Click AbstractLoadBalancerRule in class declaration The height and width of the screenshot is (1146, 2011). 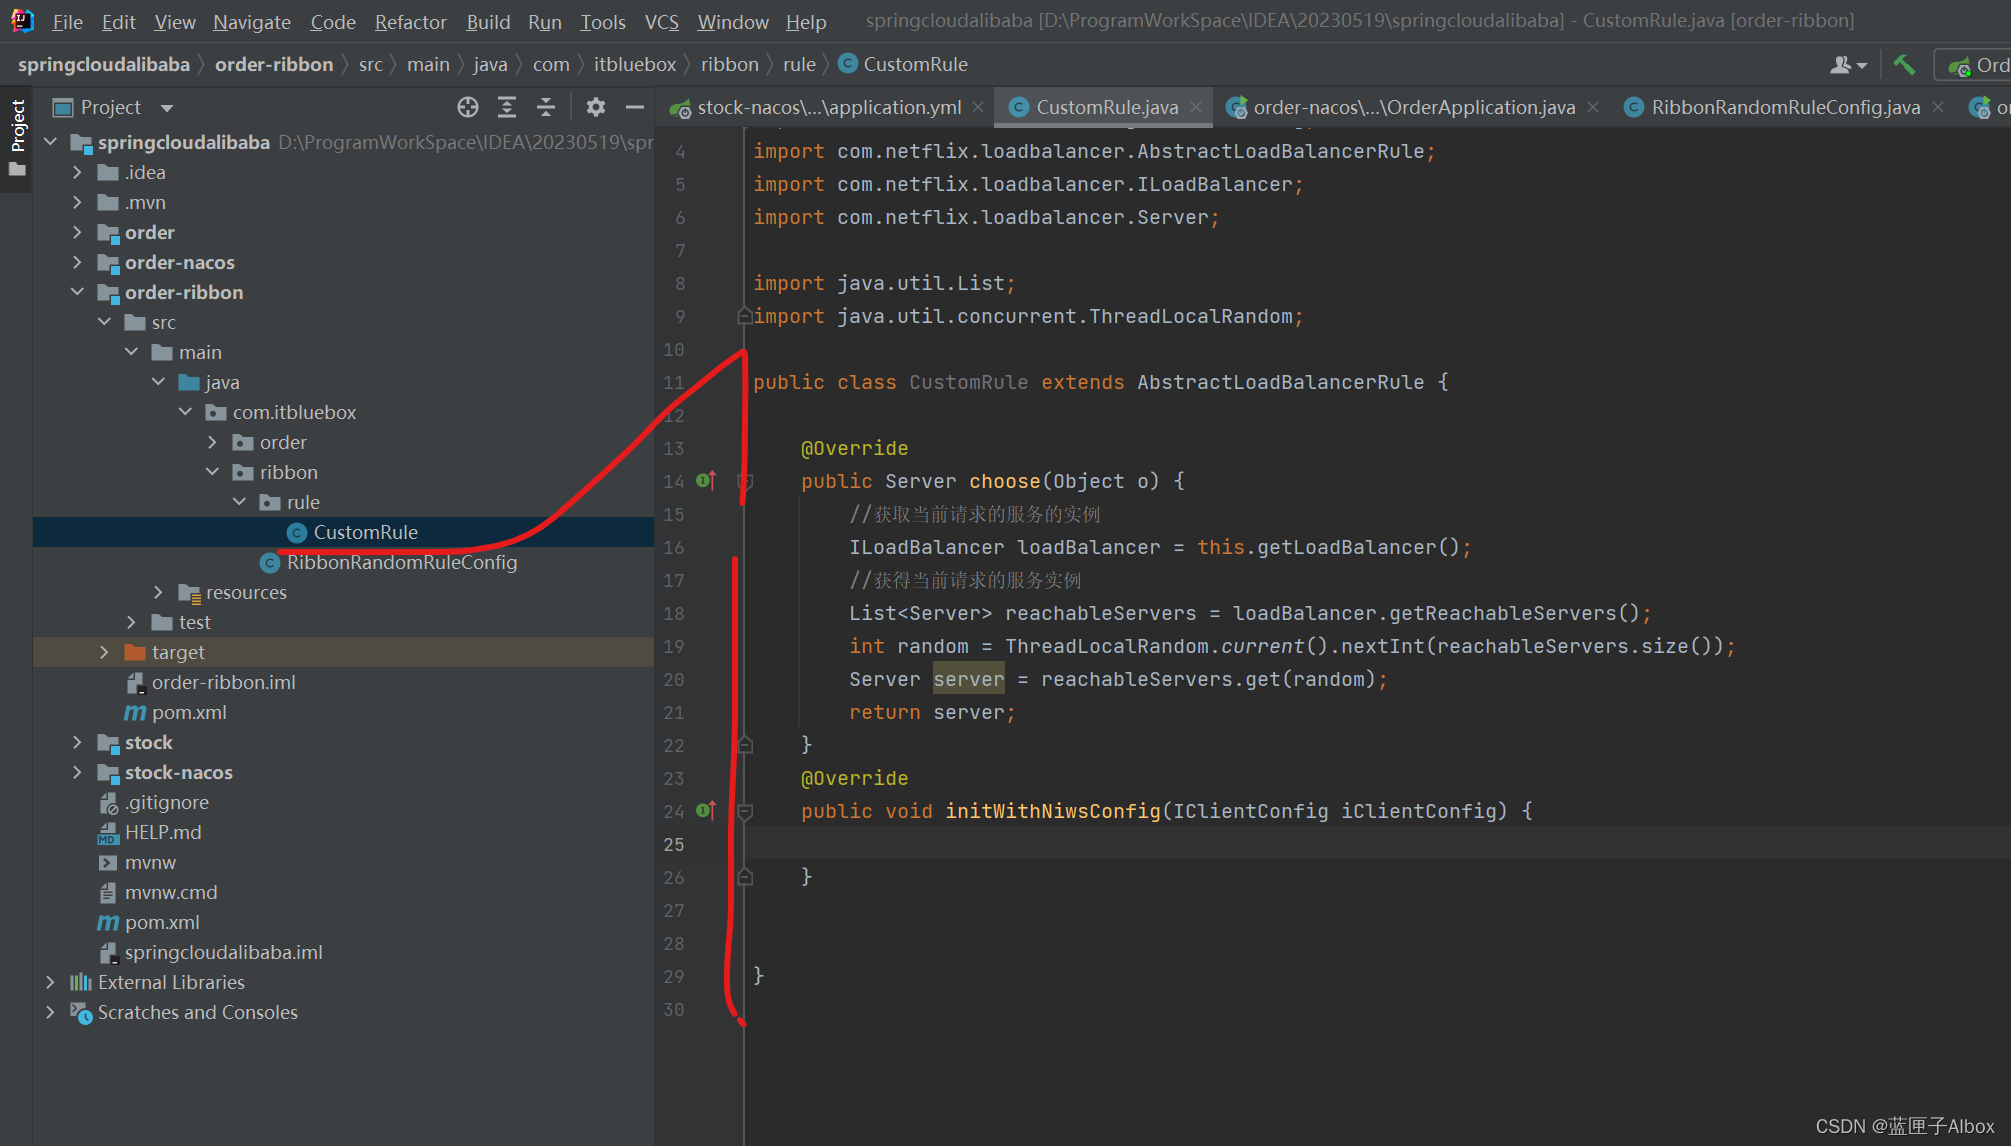click(1280, 382)
